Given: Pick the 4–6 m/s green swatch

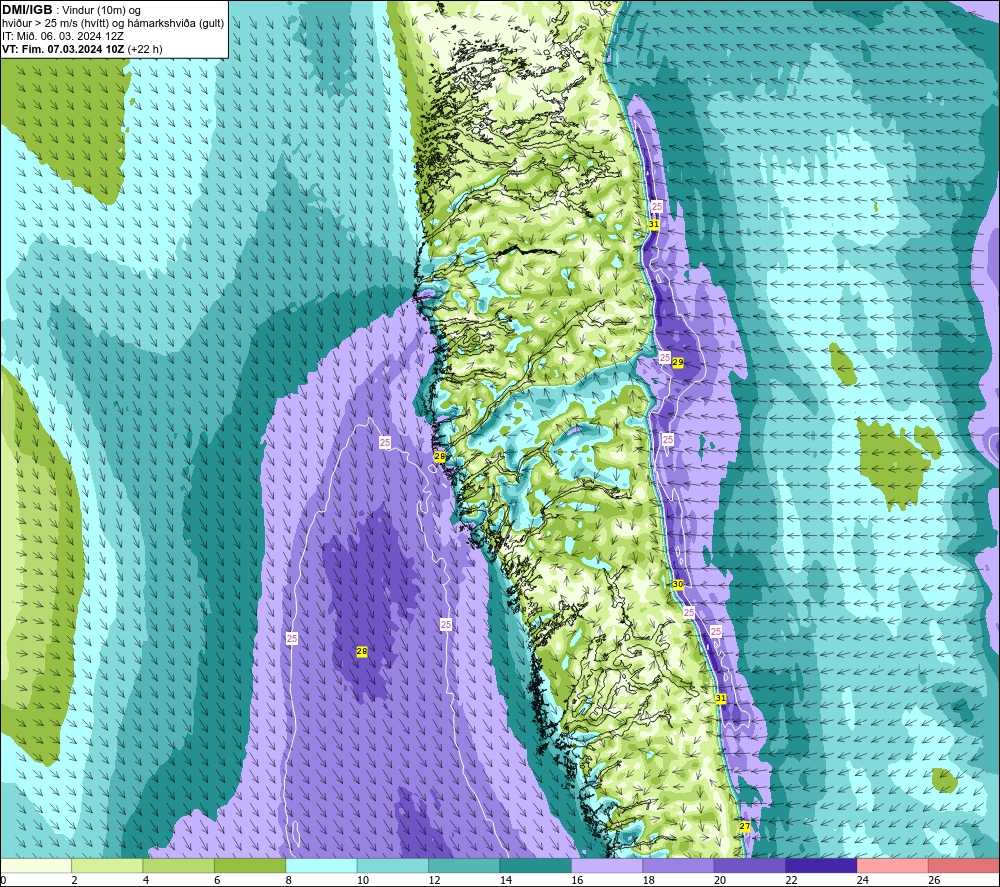Looking at the screenshot, I should 179,865.
